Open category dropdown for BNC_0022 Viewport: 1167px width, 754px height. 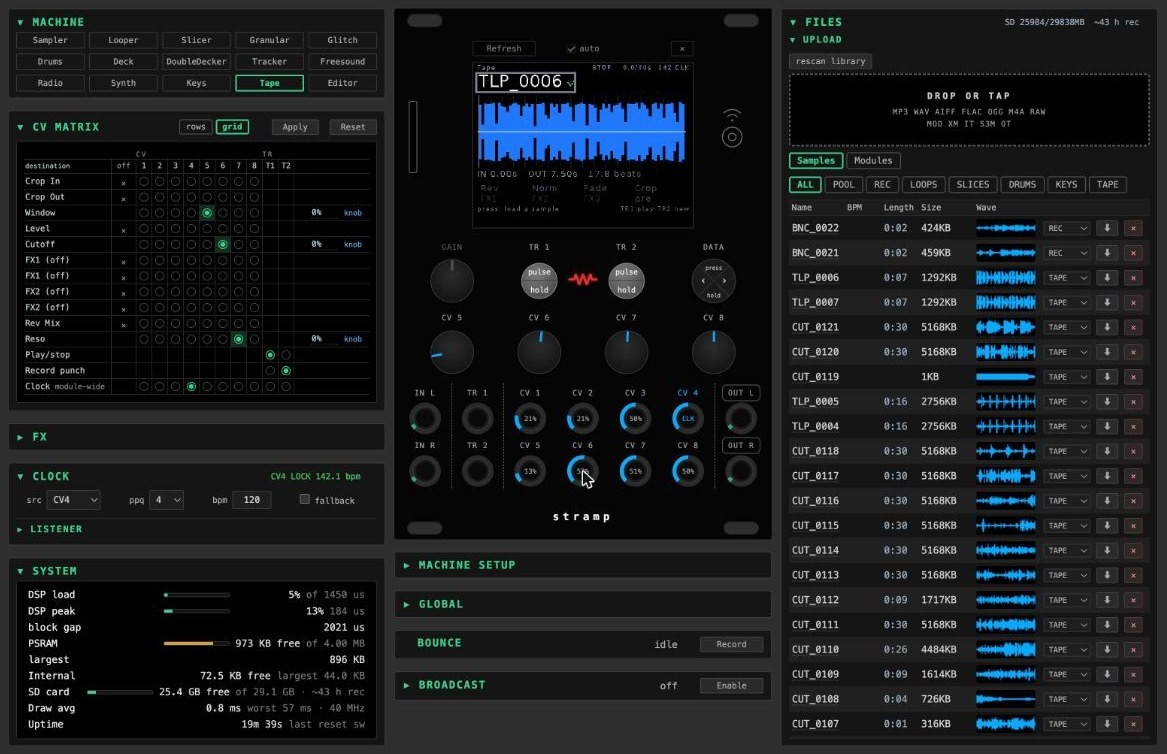point(1067,229)
